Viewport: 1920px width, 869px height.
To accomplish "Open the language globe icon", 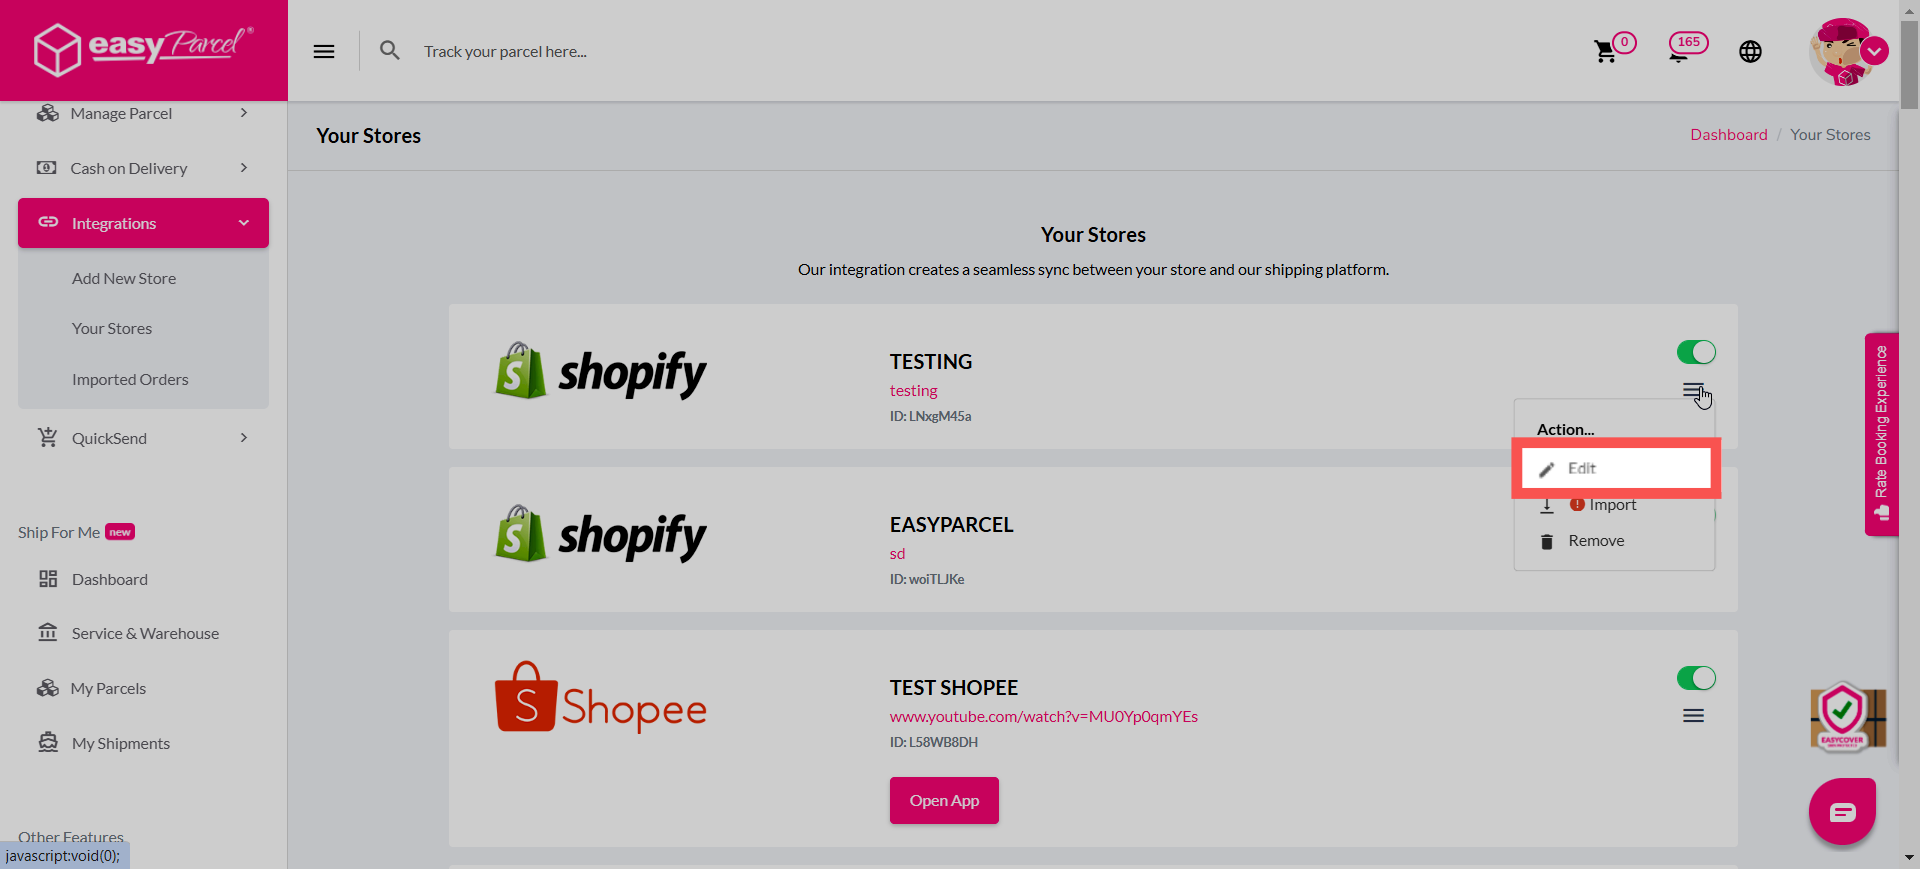I will tap(1750, 51).
